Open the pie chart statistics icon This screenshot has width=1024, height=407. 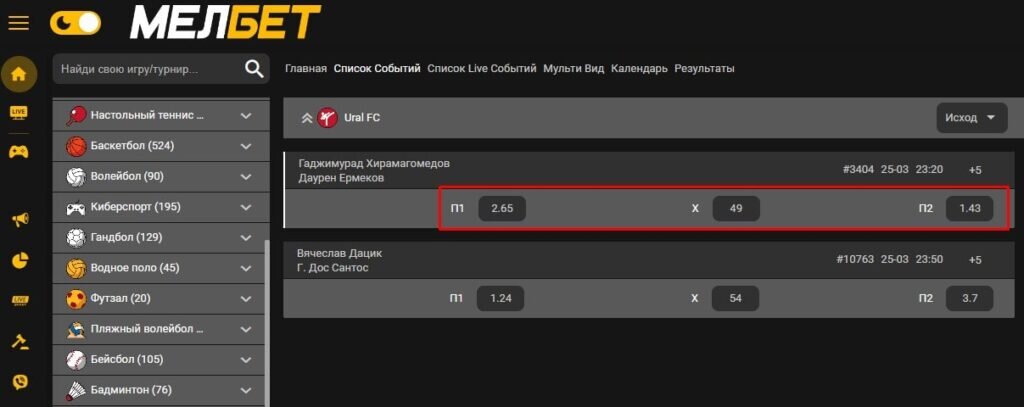pos(20,261)
